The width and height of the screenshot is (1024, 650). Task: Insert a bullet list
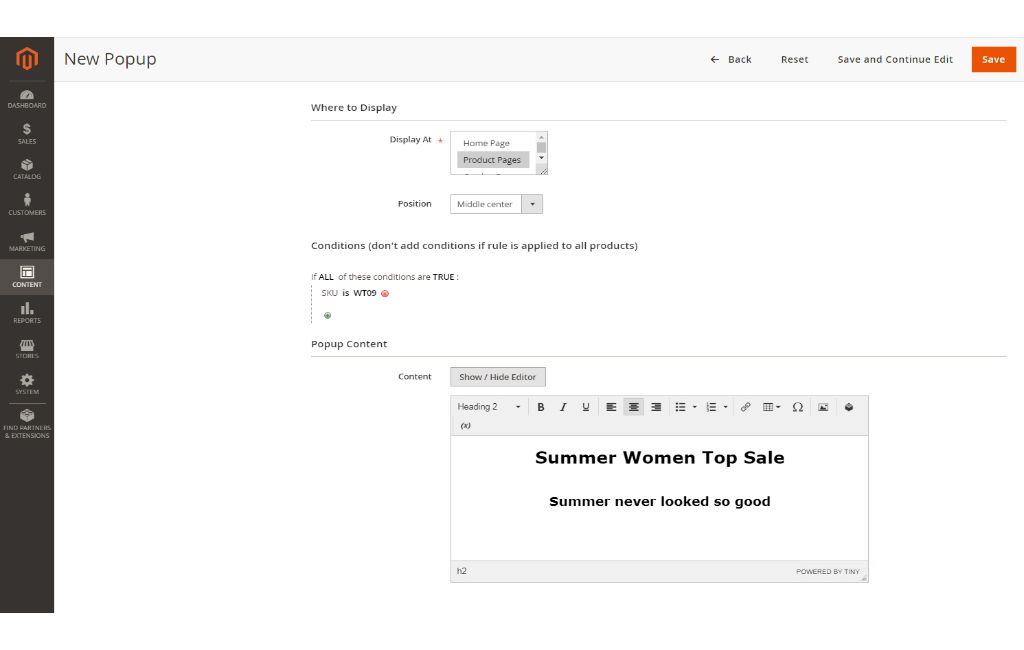click(680, 407)
